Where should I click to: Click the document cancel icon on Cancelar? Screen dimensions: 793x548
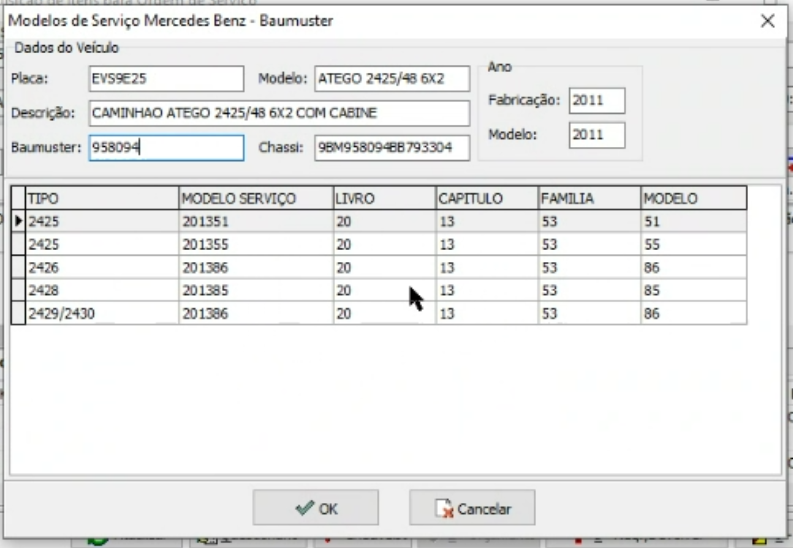[444, 509]
